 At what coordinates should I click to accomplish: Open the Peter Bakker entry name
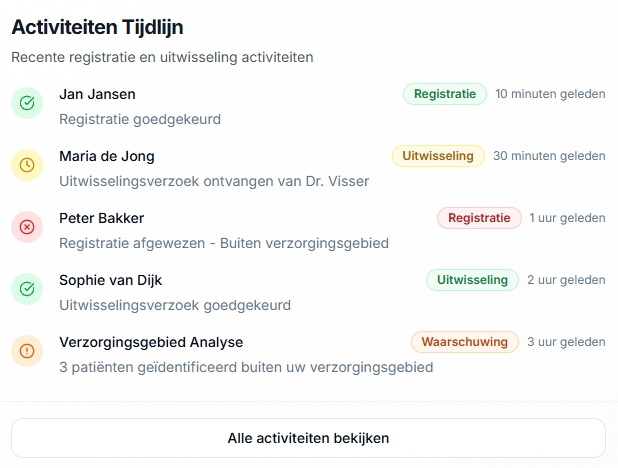click(x=102, y=218)
